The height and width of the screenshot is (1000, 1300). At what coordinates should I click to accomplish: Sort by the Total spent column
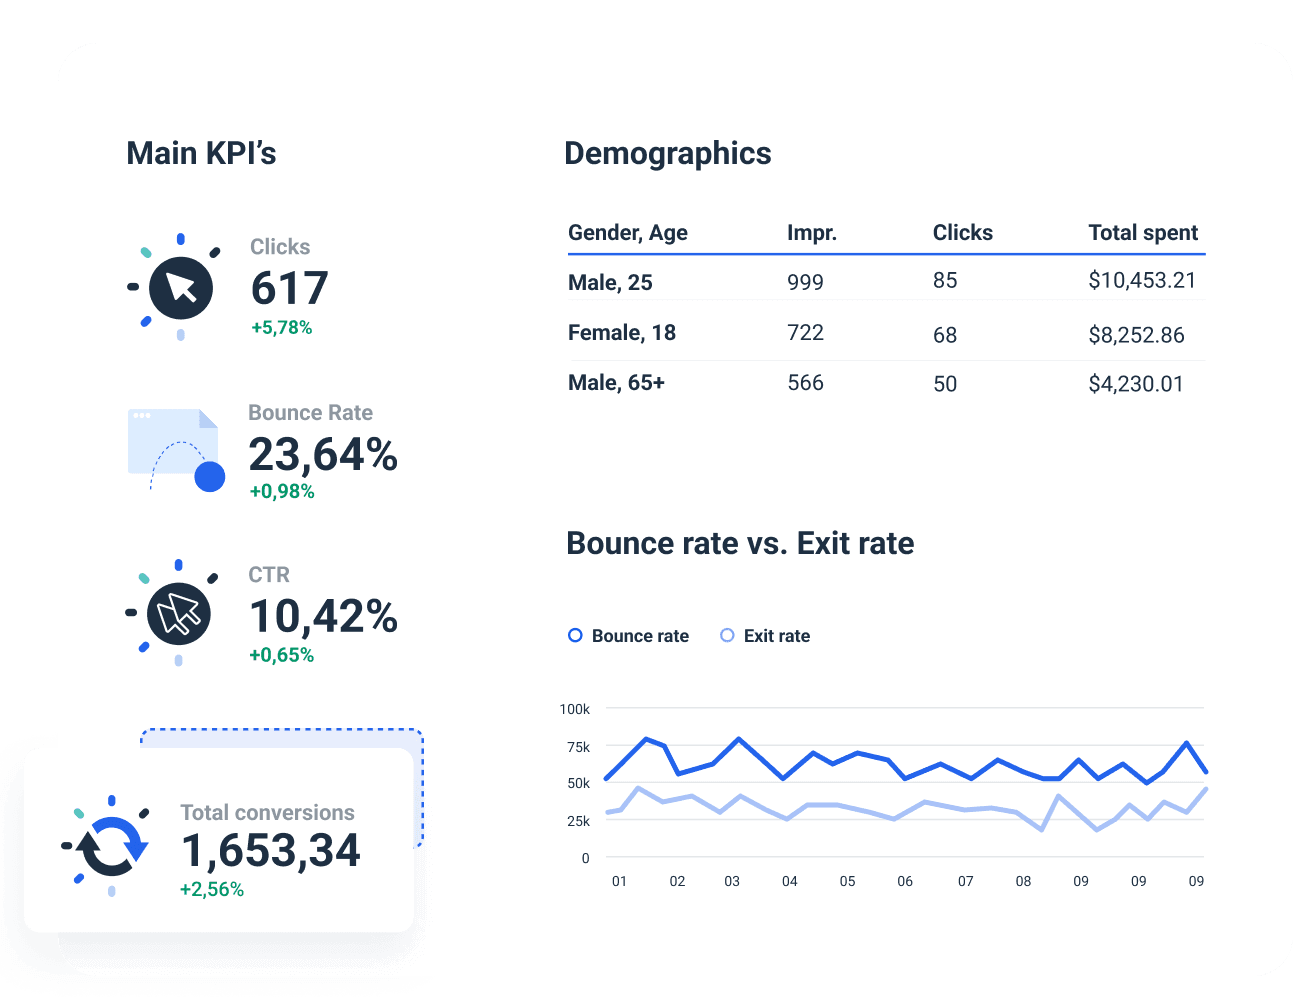pyautogui.click(x=1143, y=232)
